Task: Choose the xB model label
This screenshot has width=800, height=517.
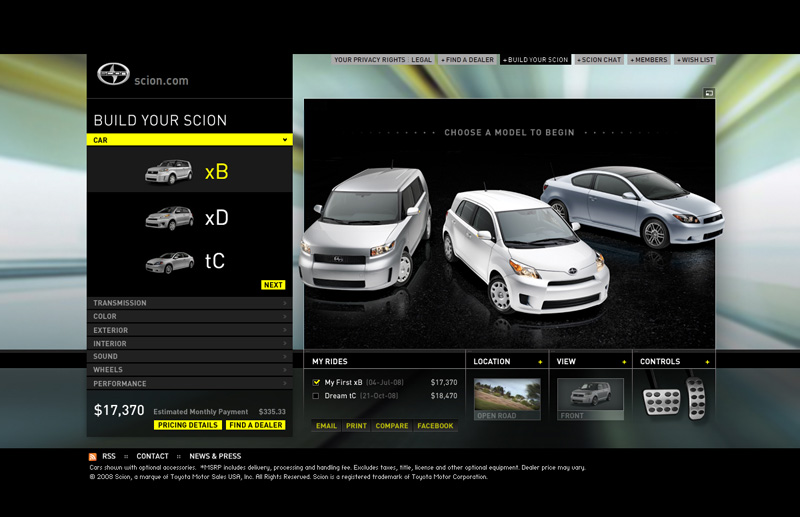Action: (x=216, y=172)
